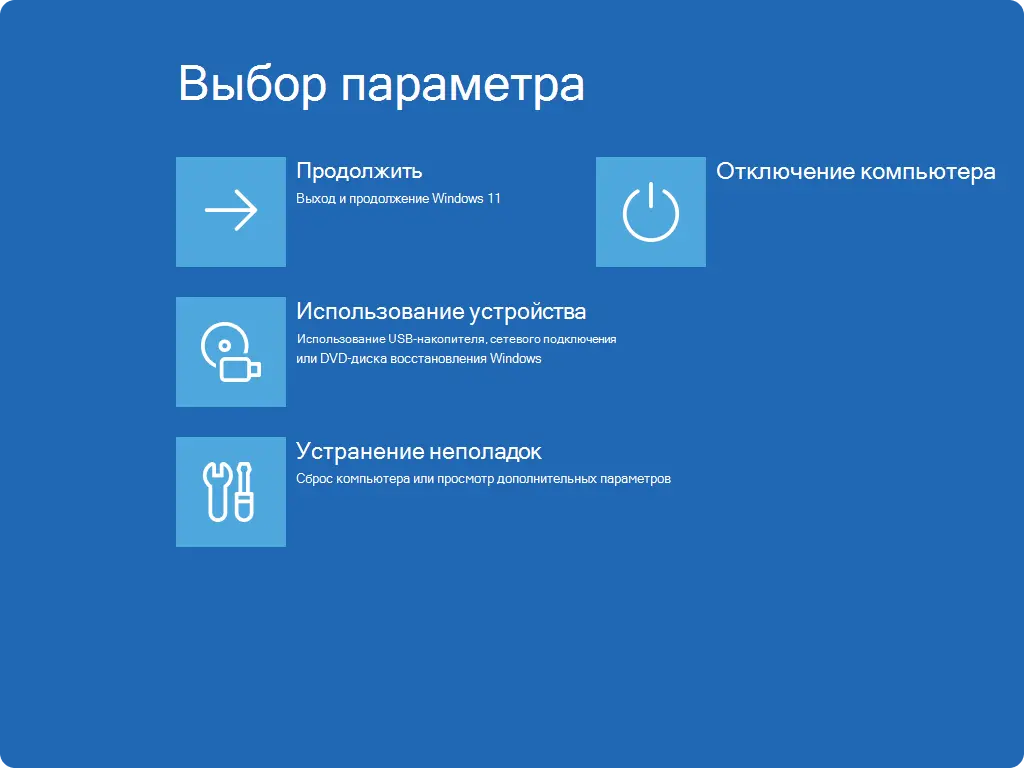1024x768 pixels.
Task: Click the right arrow Continue icon
Action: tap(231, 211)
